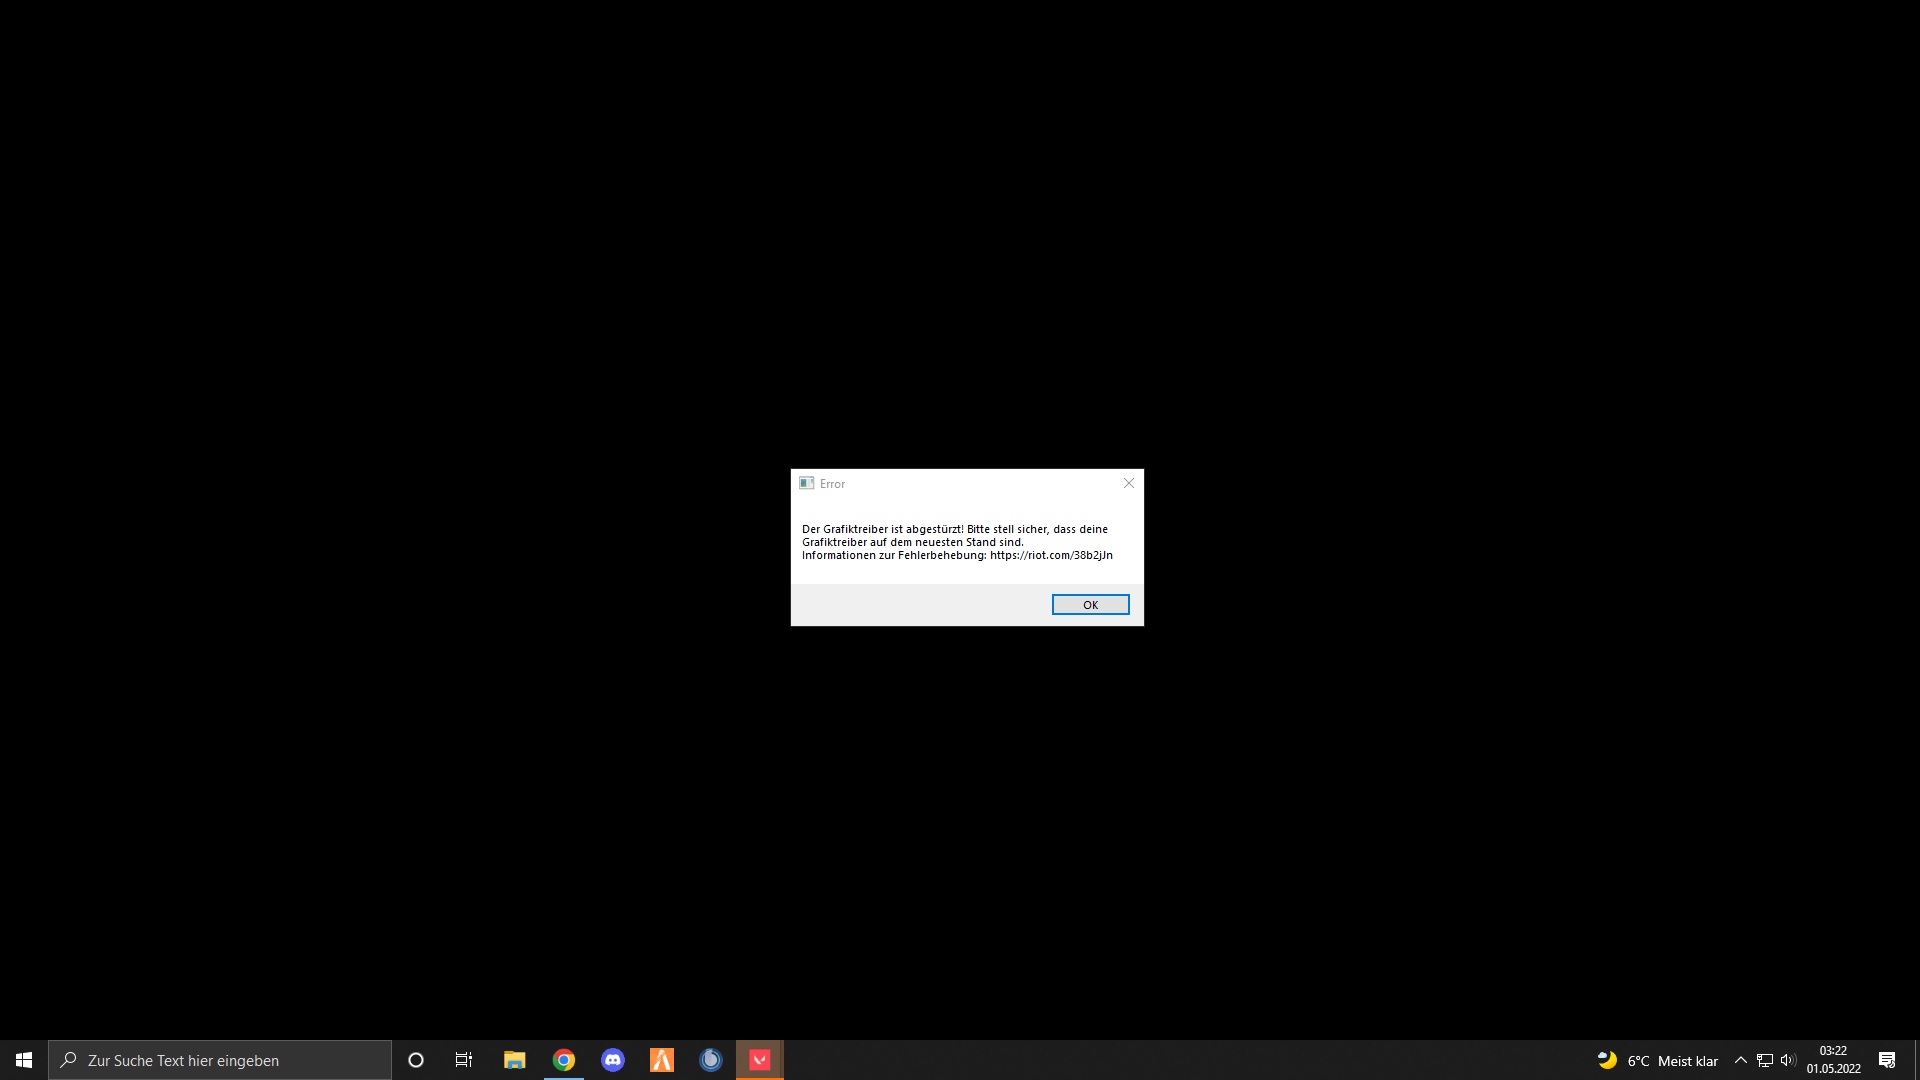Open the volume speaker control
Viewport: 1920px width, 1080px height.
click(1788, 1060)
